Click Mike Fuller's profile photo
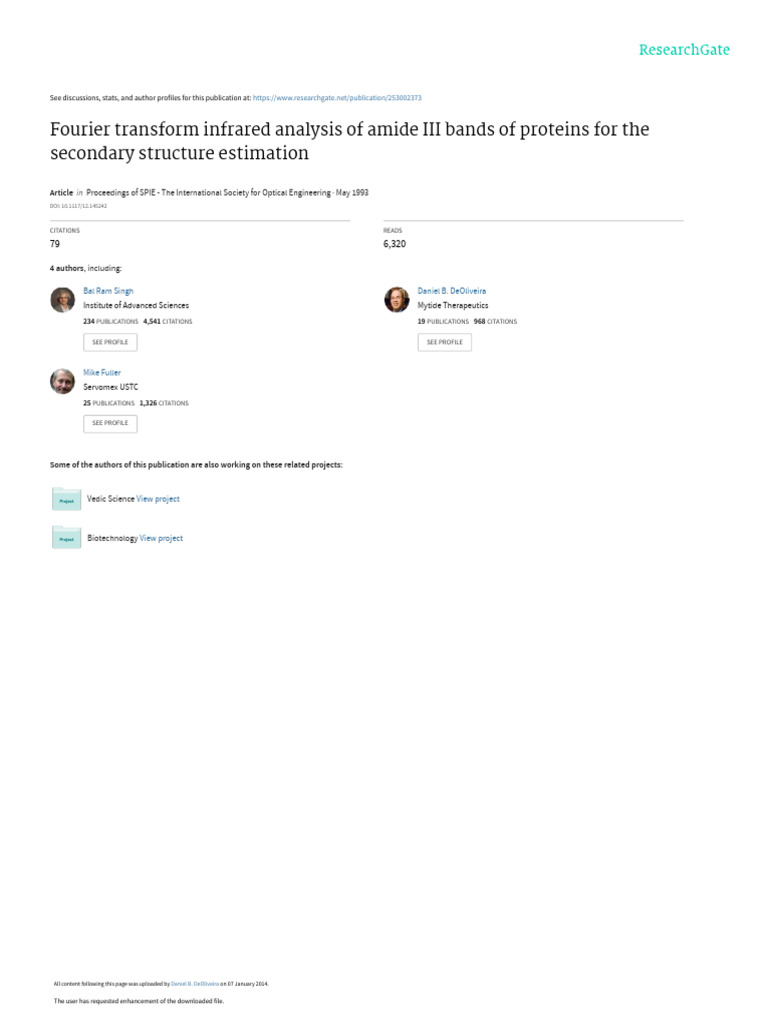The image size is (768, 1024). pos(62,381)
